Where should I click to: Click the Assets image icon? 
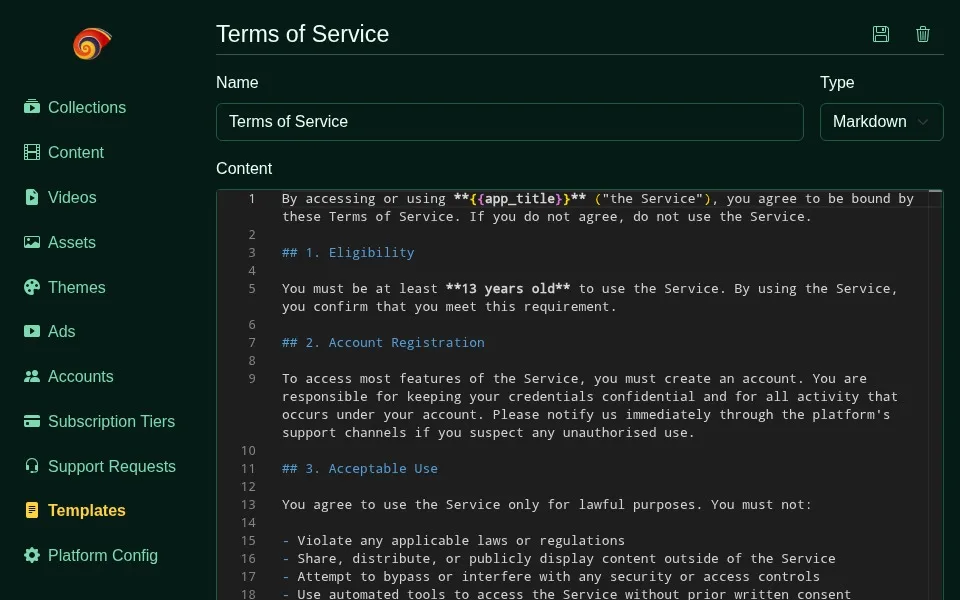[x=32, y=242]
